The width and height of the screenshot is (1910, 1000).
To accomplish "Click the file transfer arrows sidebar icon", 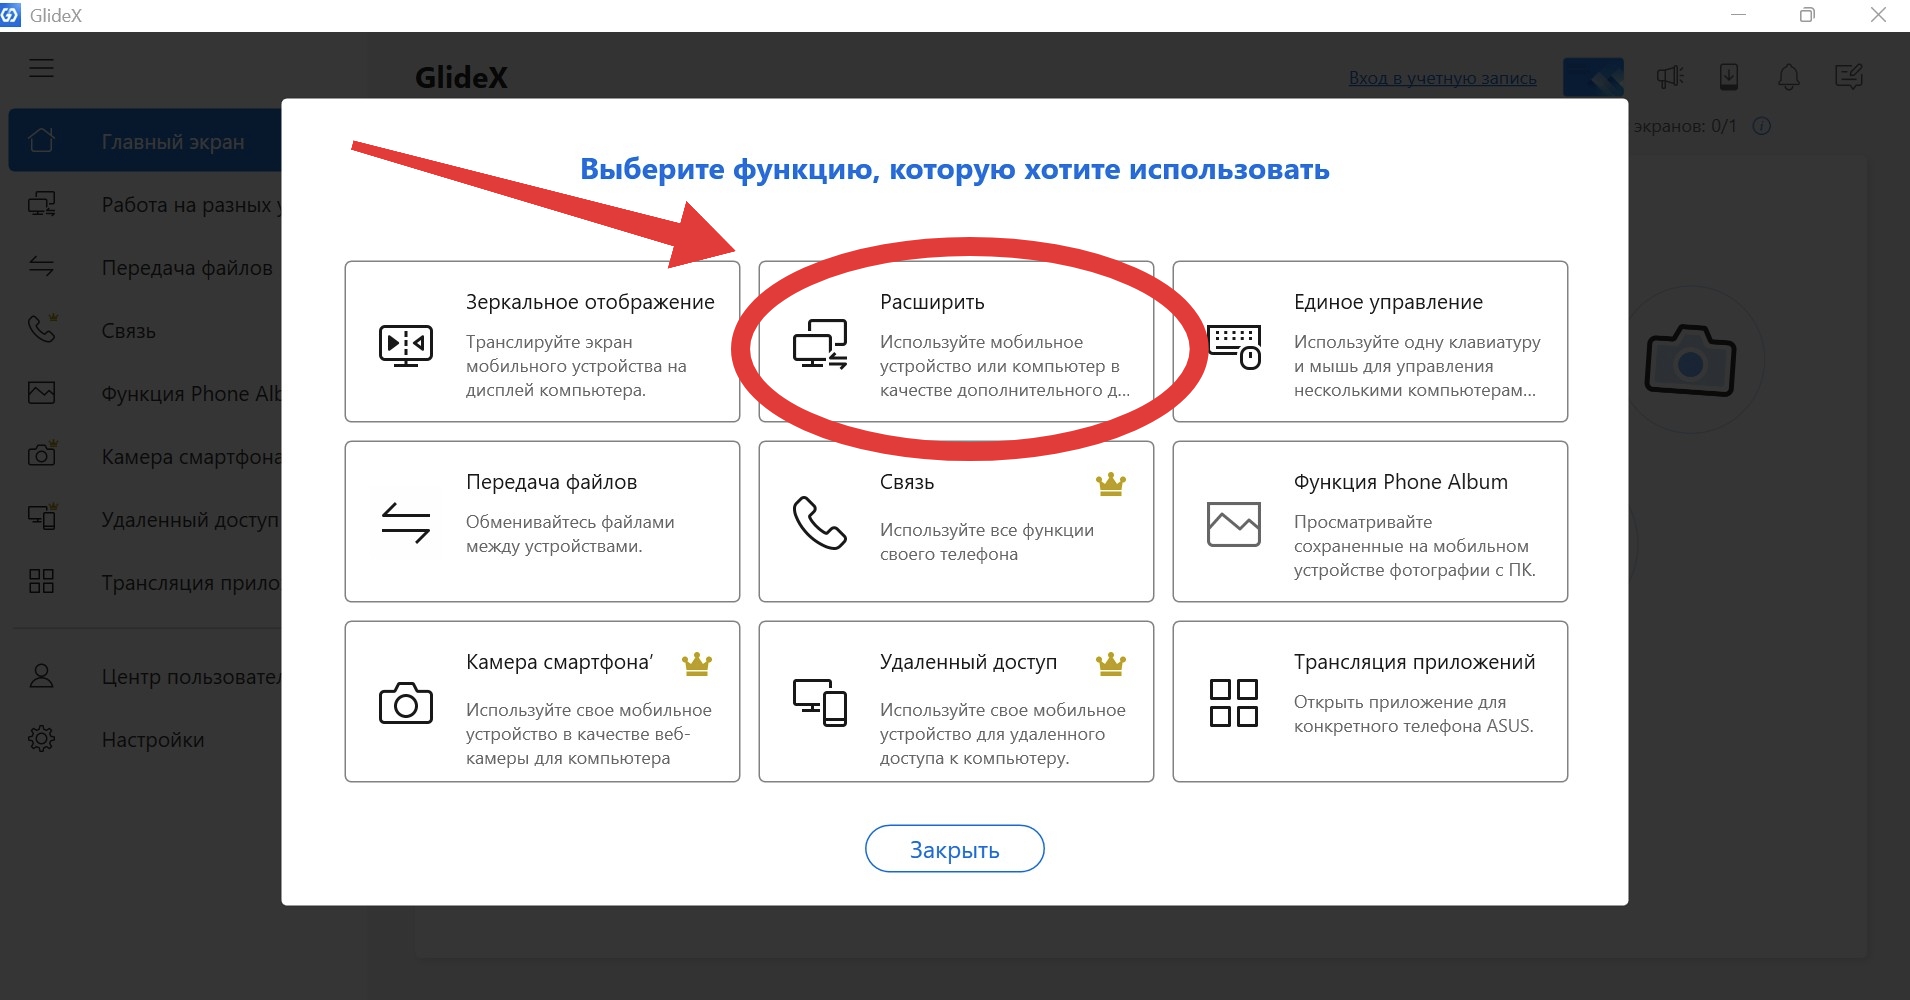I will 41,267.
